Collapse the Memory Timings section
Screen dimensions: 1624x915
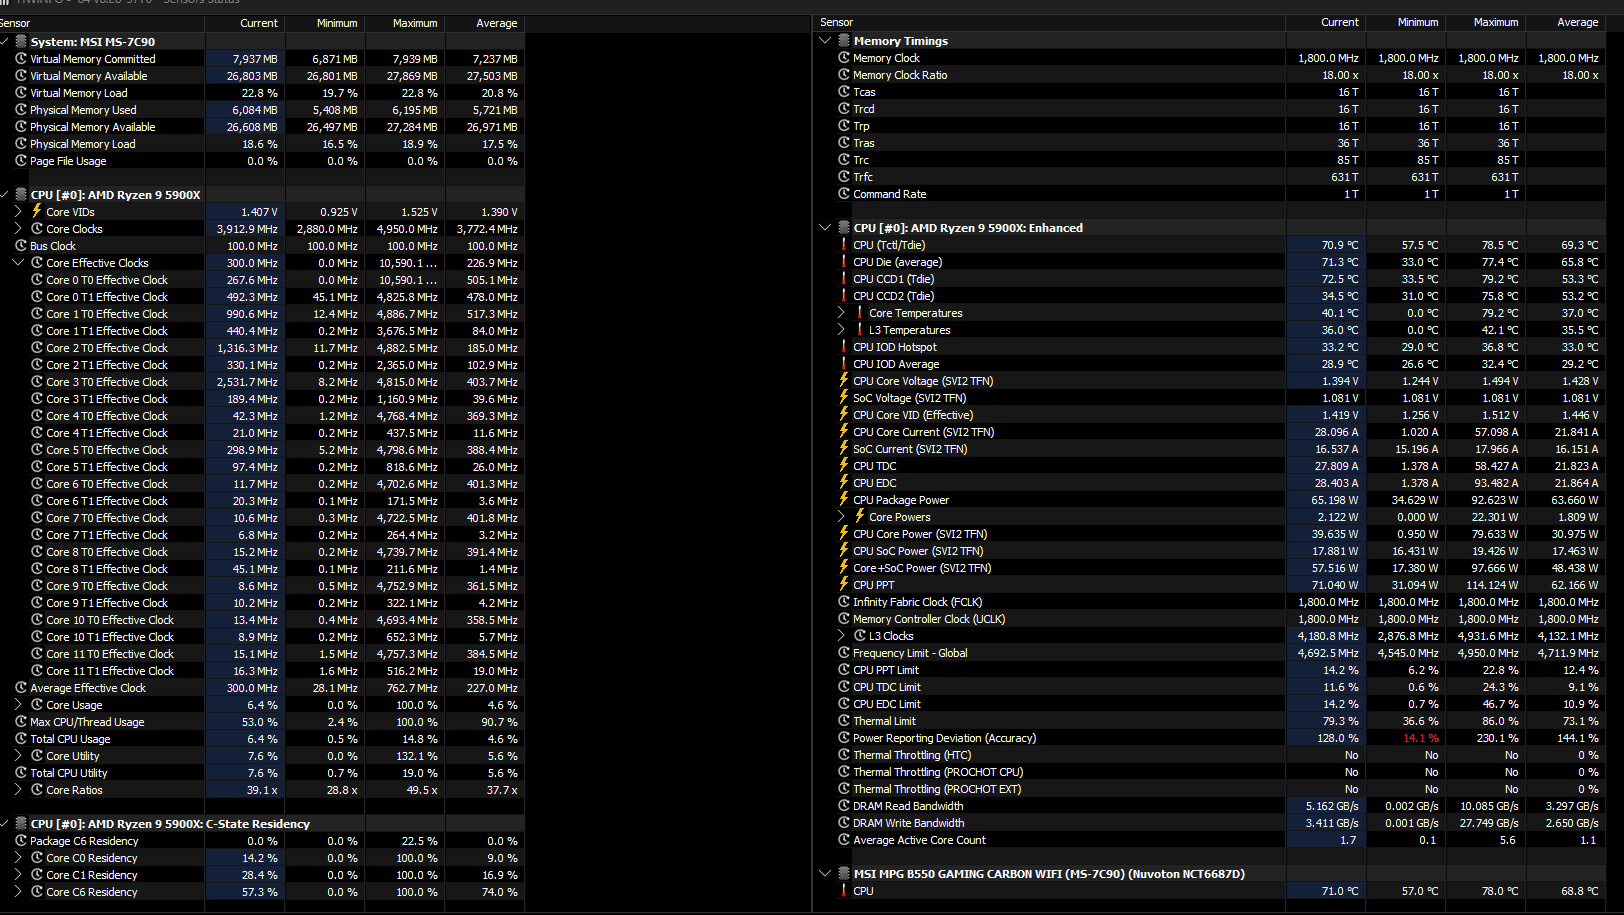(825, 40)
